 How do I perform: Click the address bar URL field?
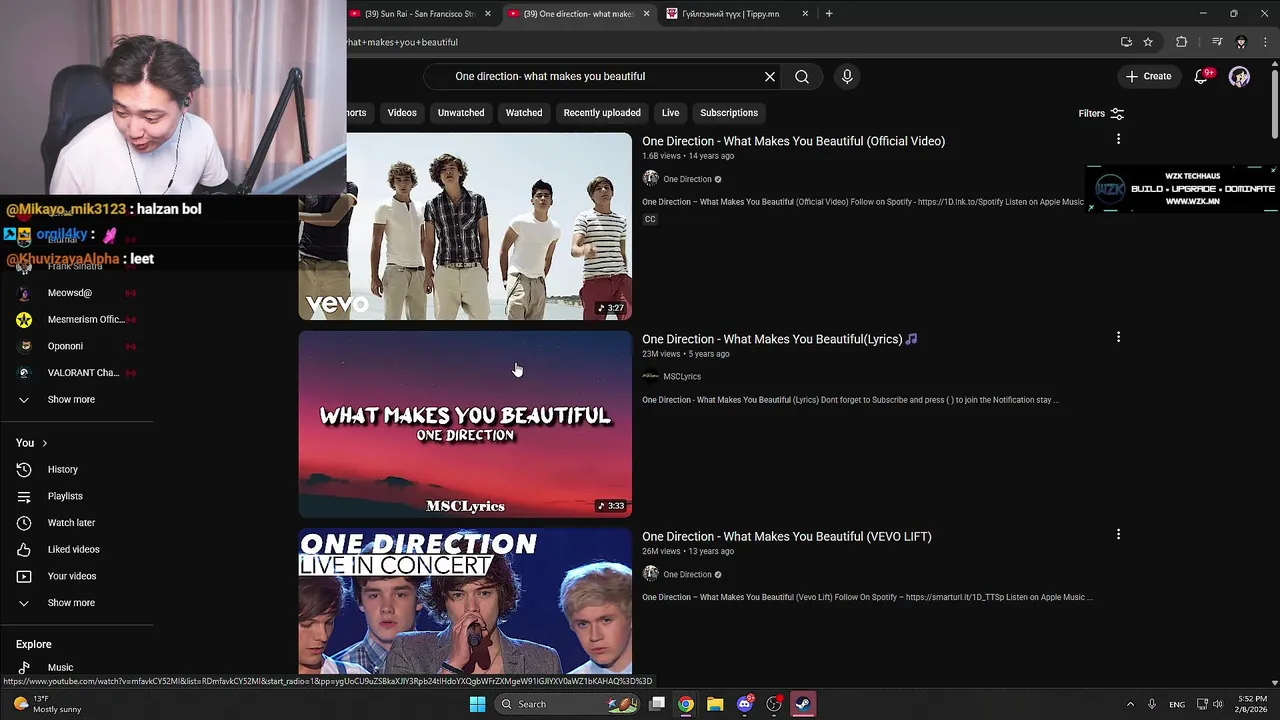[730, 42]
